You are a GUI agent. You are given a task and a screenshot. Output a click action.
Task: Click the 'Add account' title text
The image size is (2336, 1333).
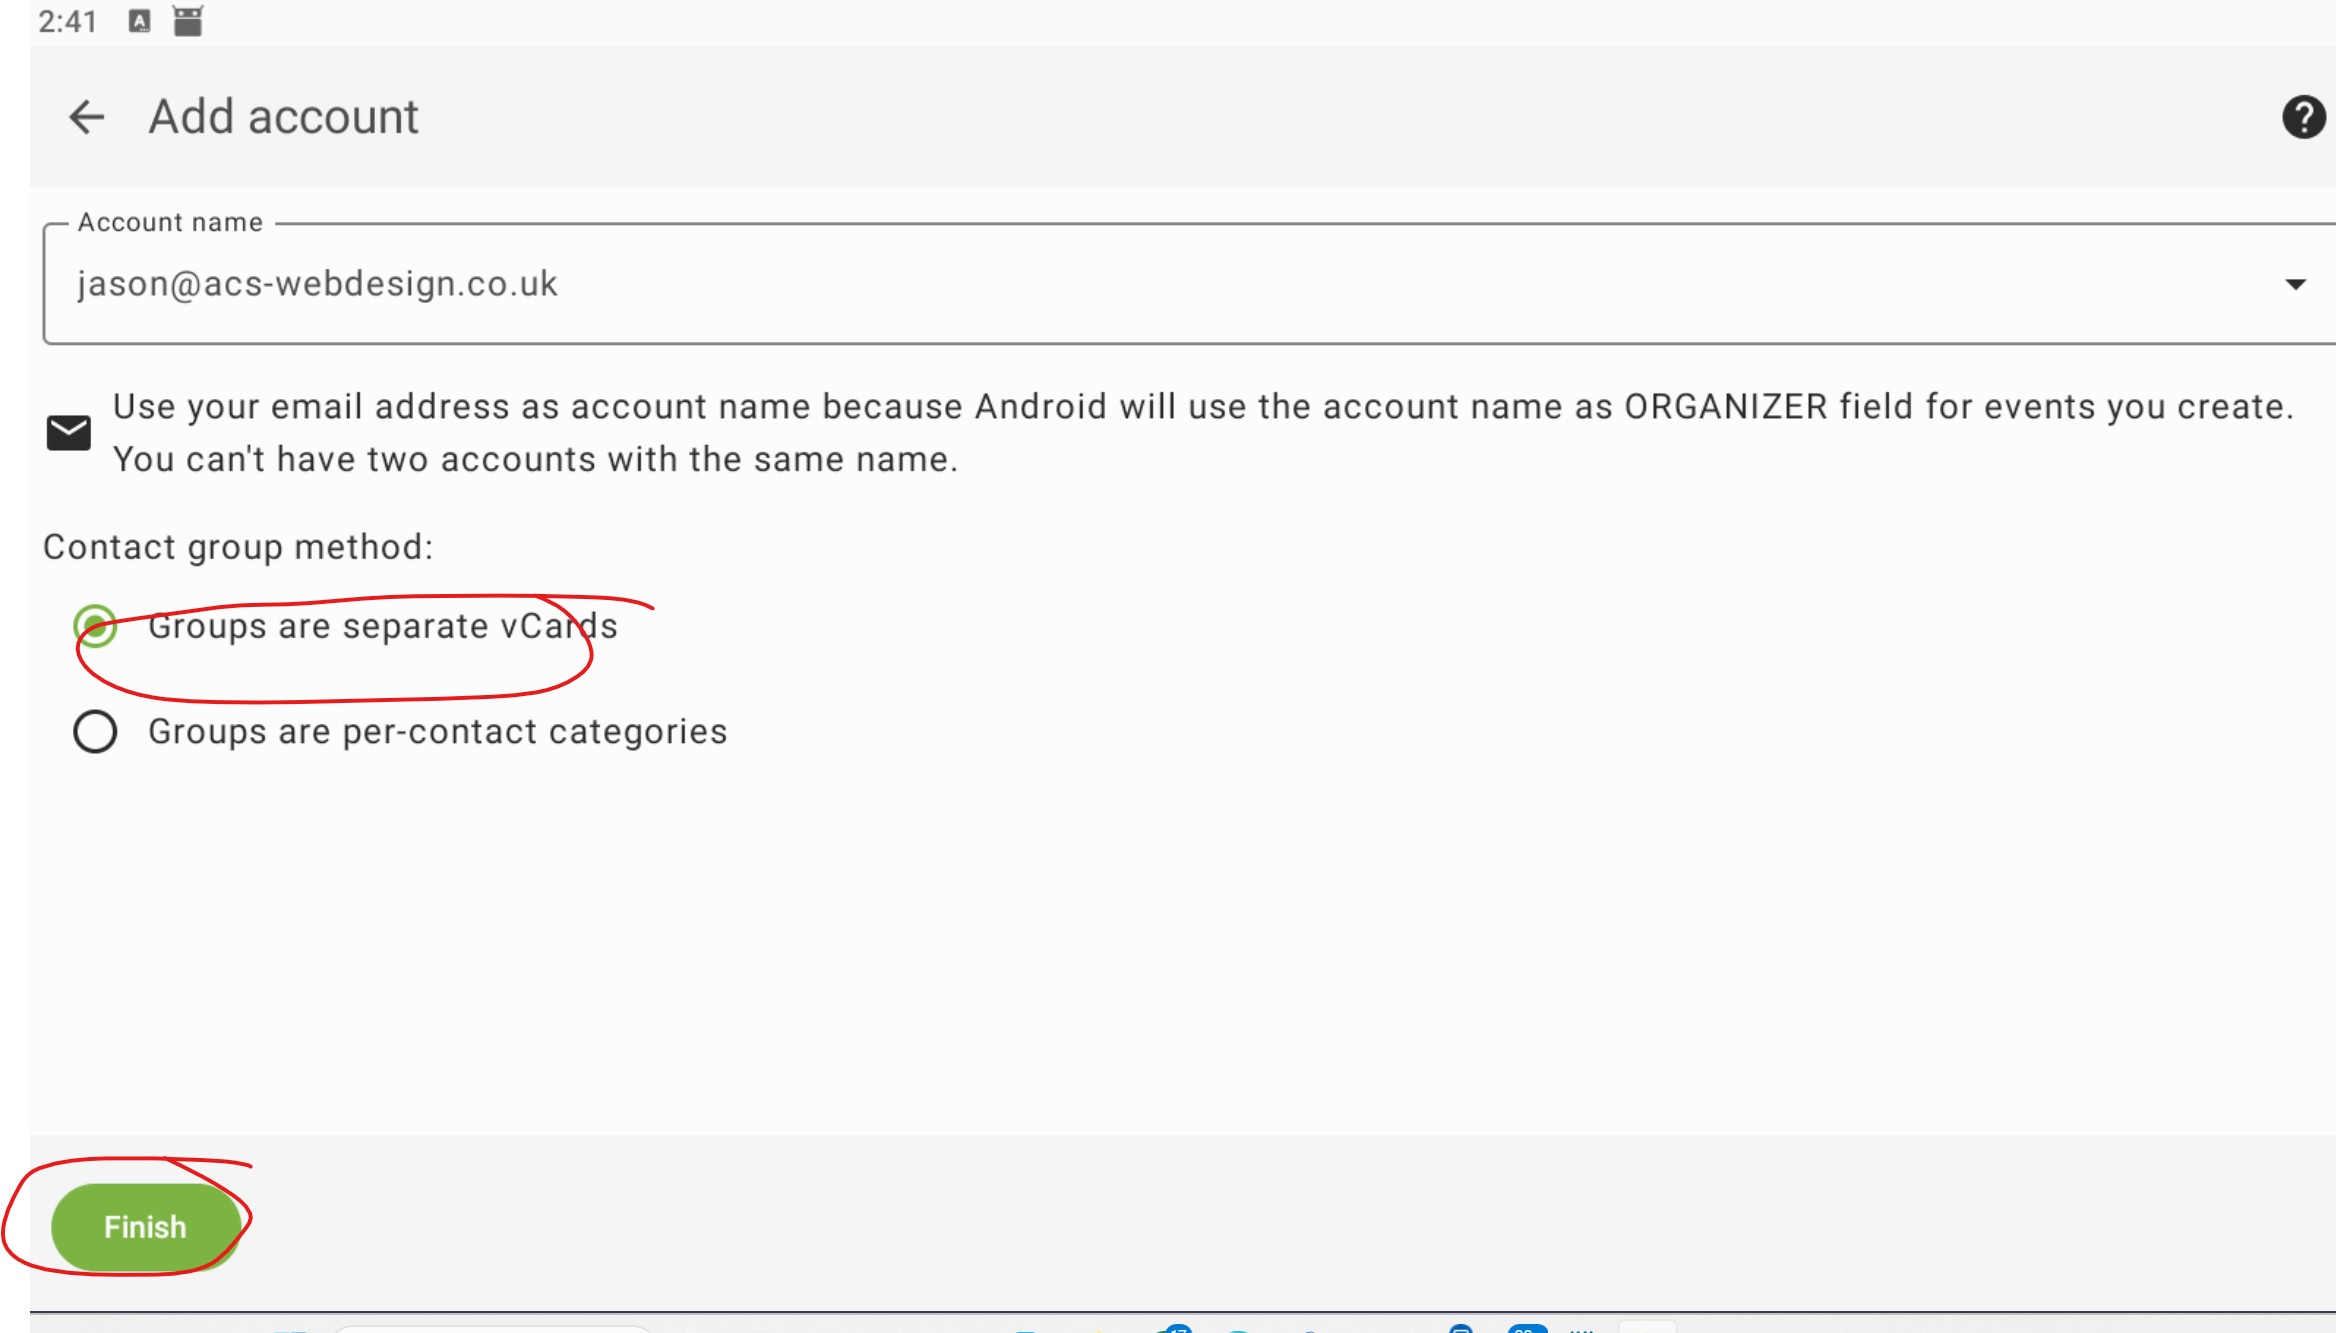tap(284, 117)
